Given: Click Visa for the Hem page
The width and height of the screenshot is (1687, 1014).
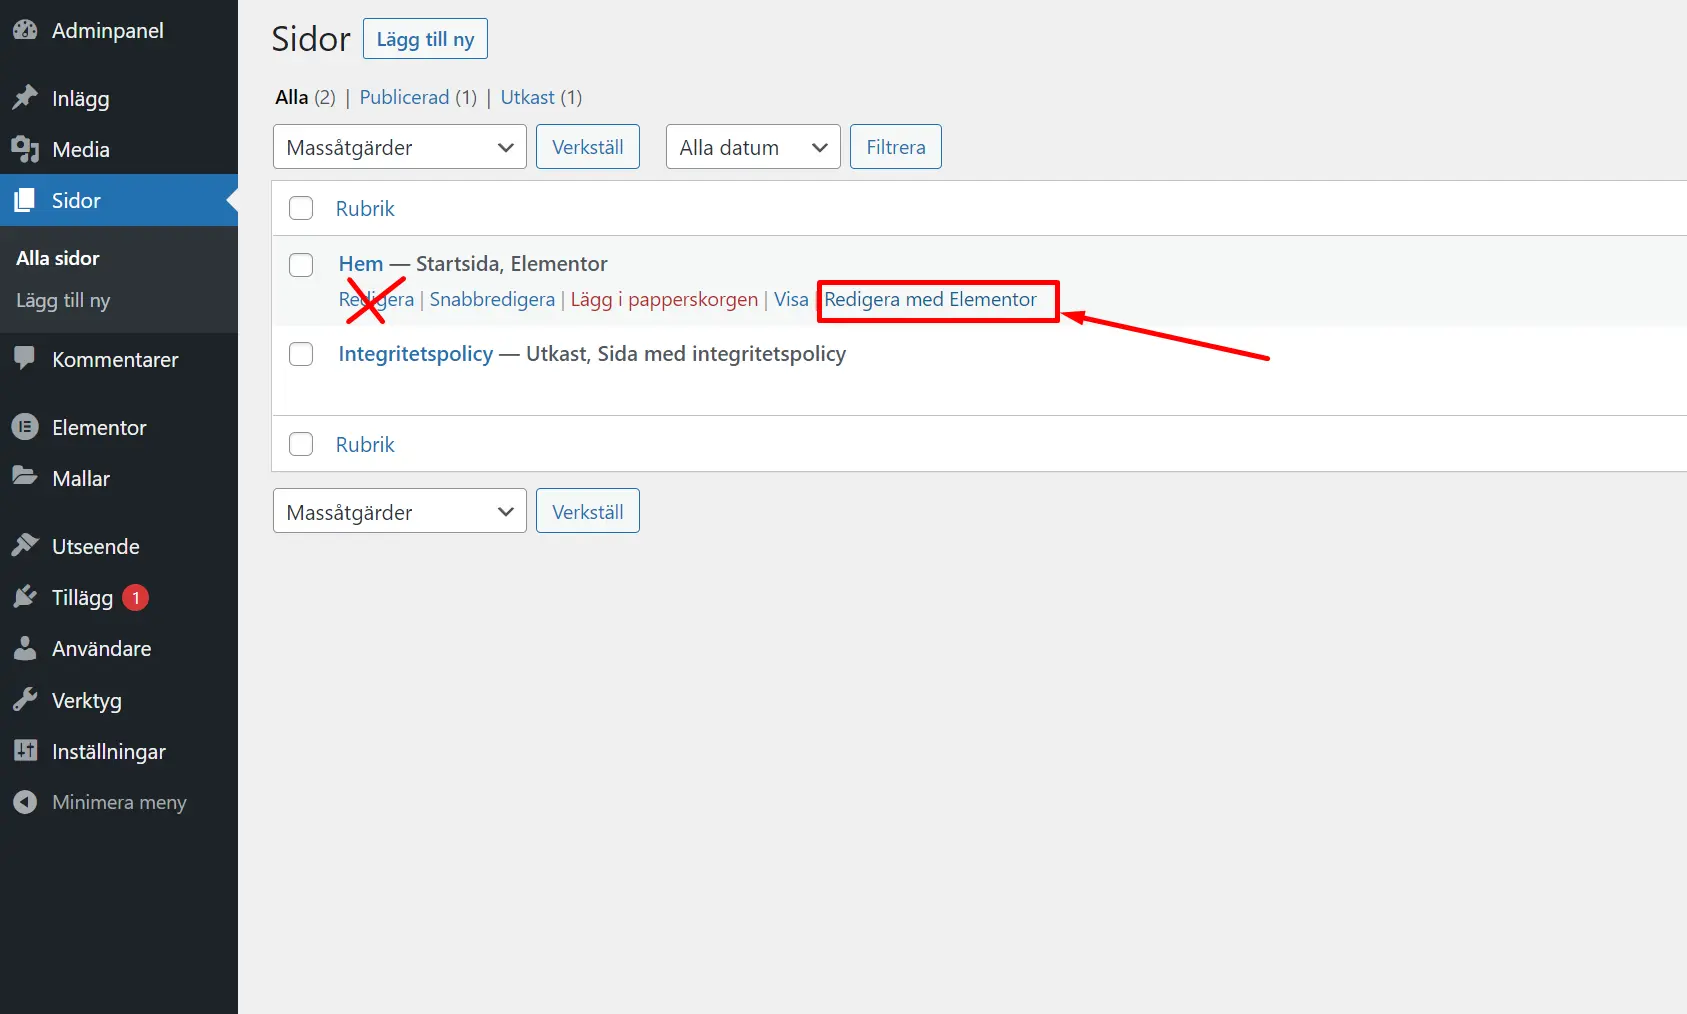Looking at the screenshot, I should (x=791, y=299).
